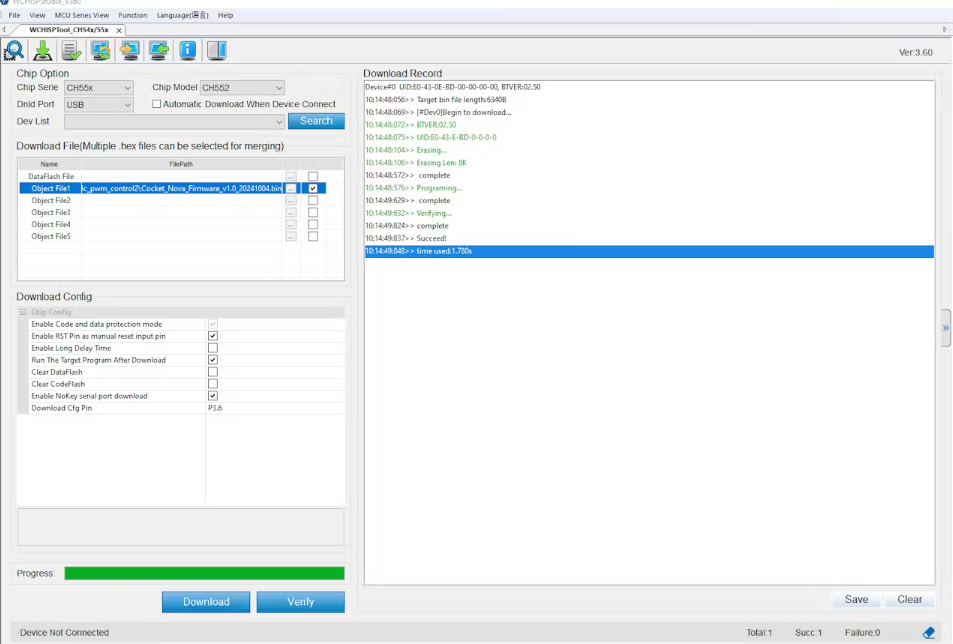Open the blue info toolbar icon
Viewport: 953px width, 644px height.
click(x=188, y=50)
